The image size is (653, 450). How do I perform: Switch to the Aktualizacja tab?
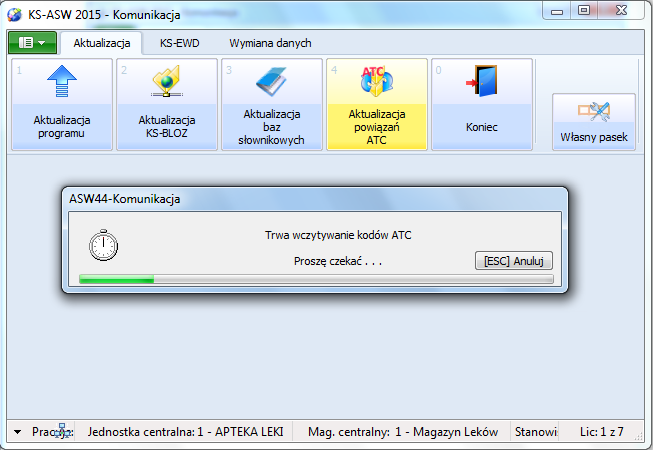coord(102,43)
